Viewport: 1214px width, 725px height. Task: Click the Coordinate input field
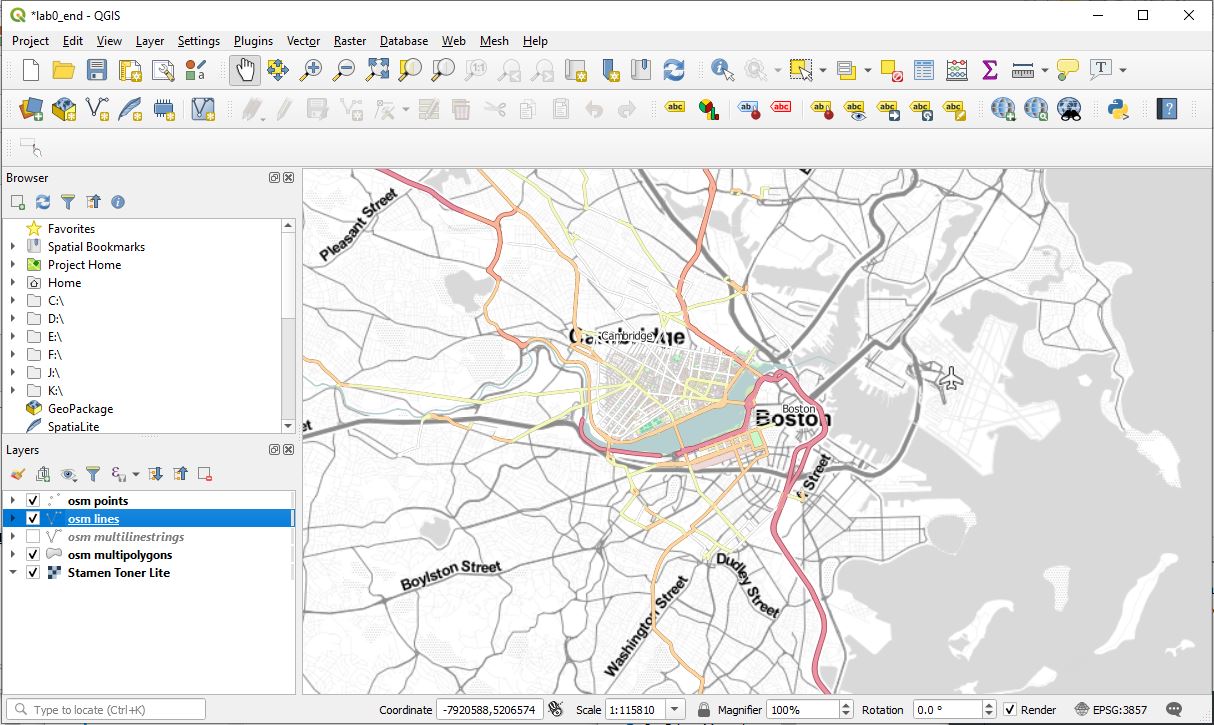coord(489,710)
